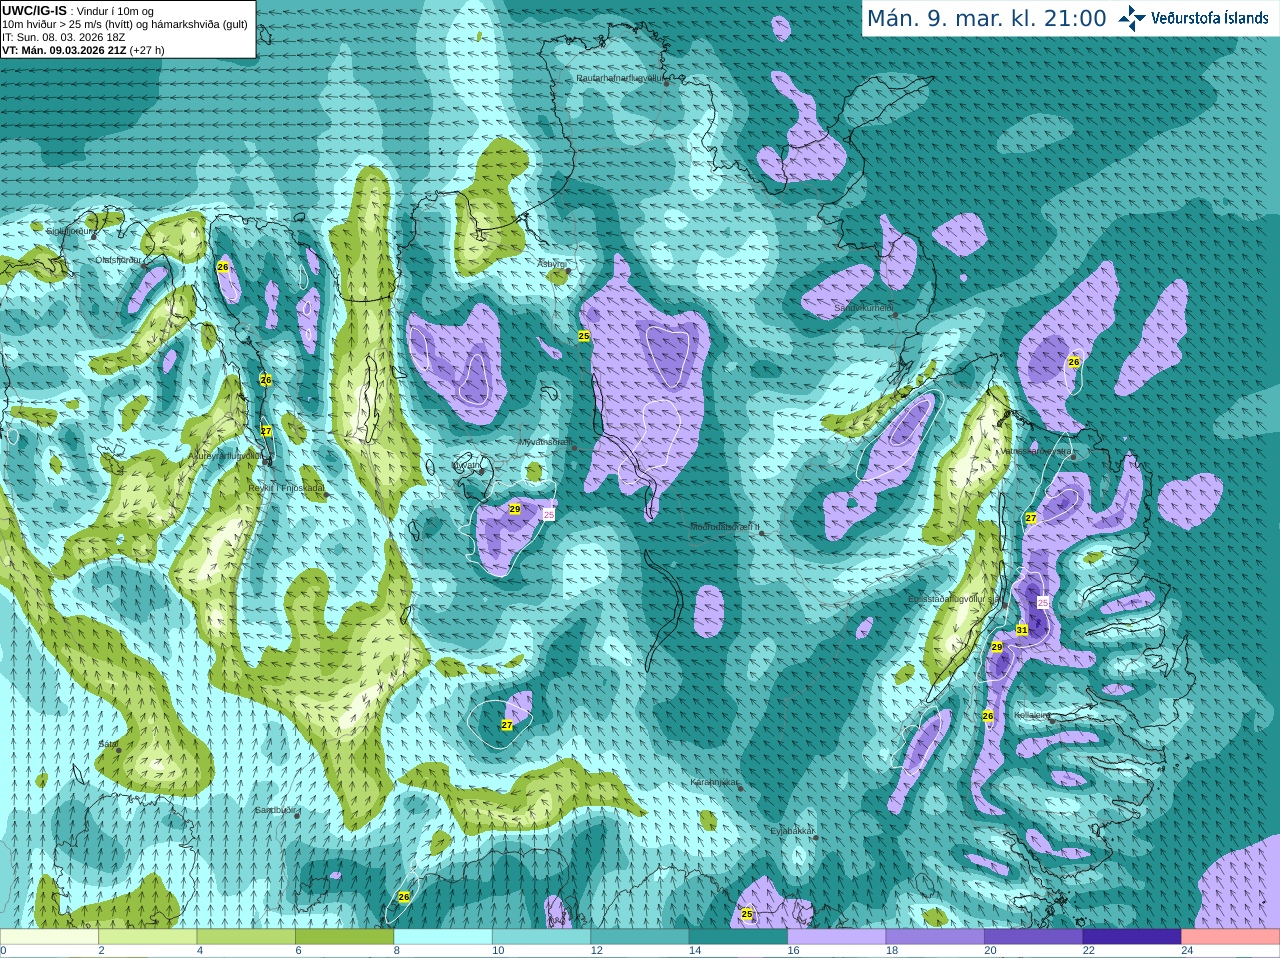The height and width of the screenshot is (958, 1280).
Task: Click the Ásbyrgi station label
Action: (551, 264)
